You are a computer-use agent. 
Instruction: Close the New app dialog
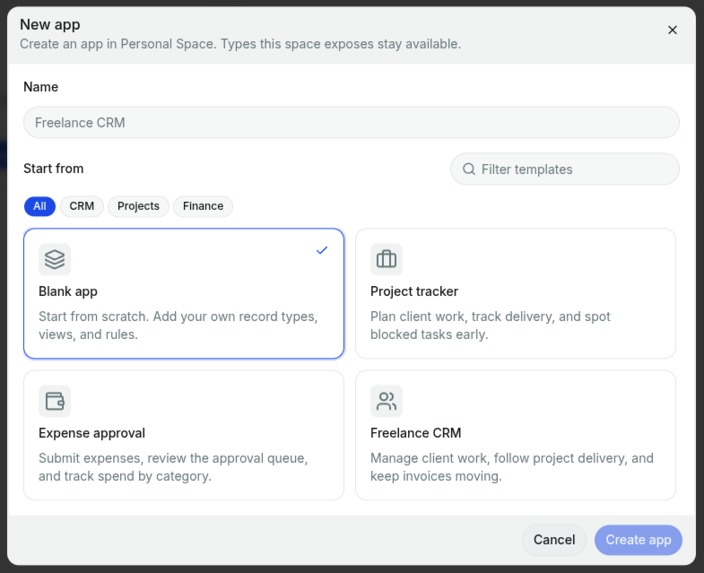pos(672,30)
